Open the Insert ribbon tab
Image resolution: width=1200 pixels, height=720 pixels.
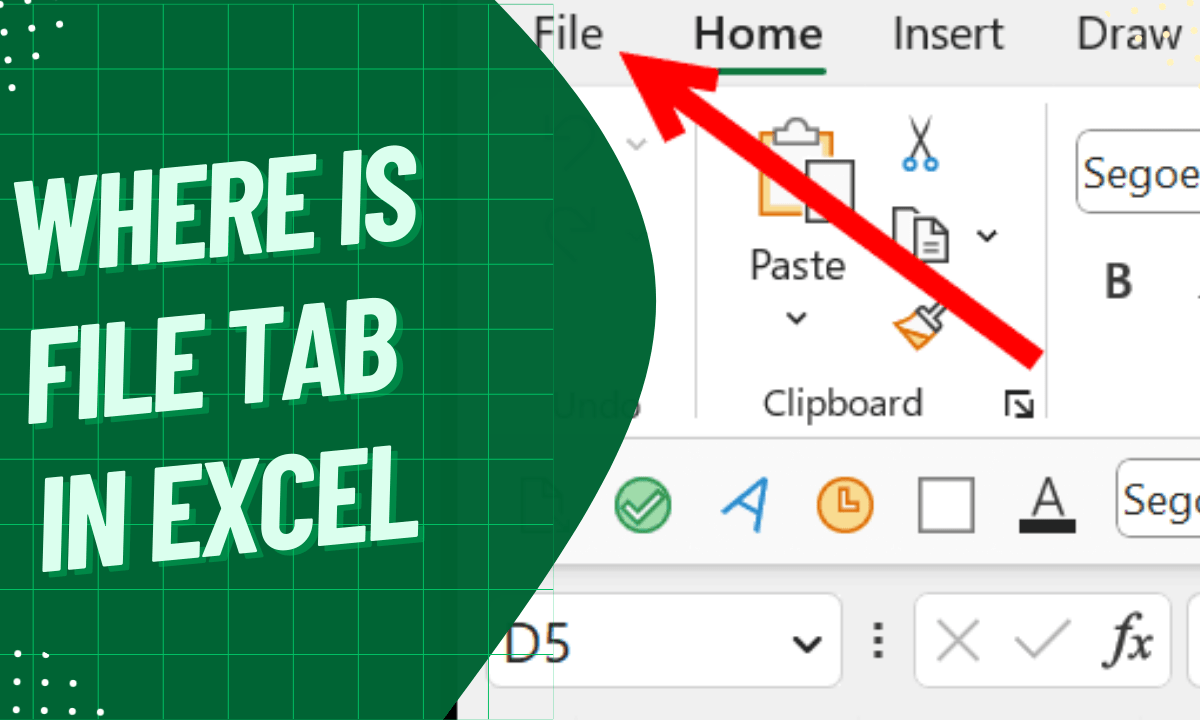click(x=949, y=35)
